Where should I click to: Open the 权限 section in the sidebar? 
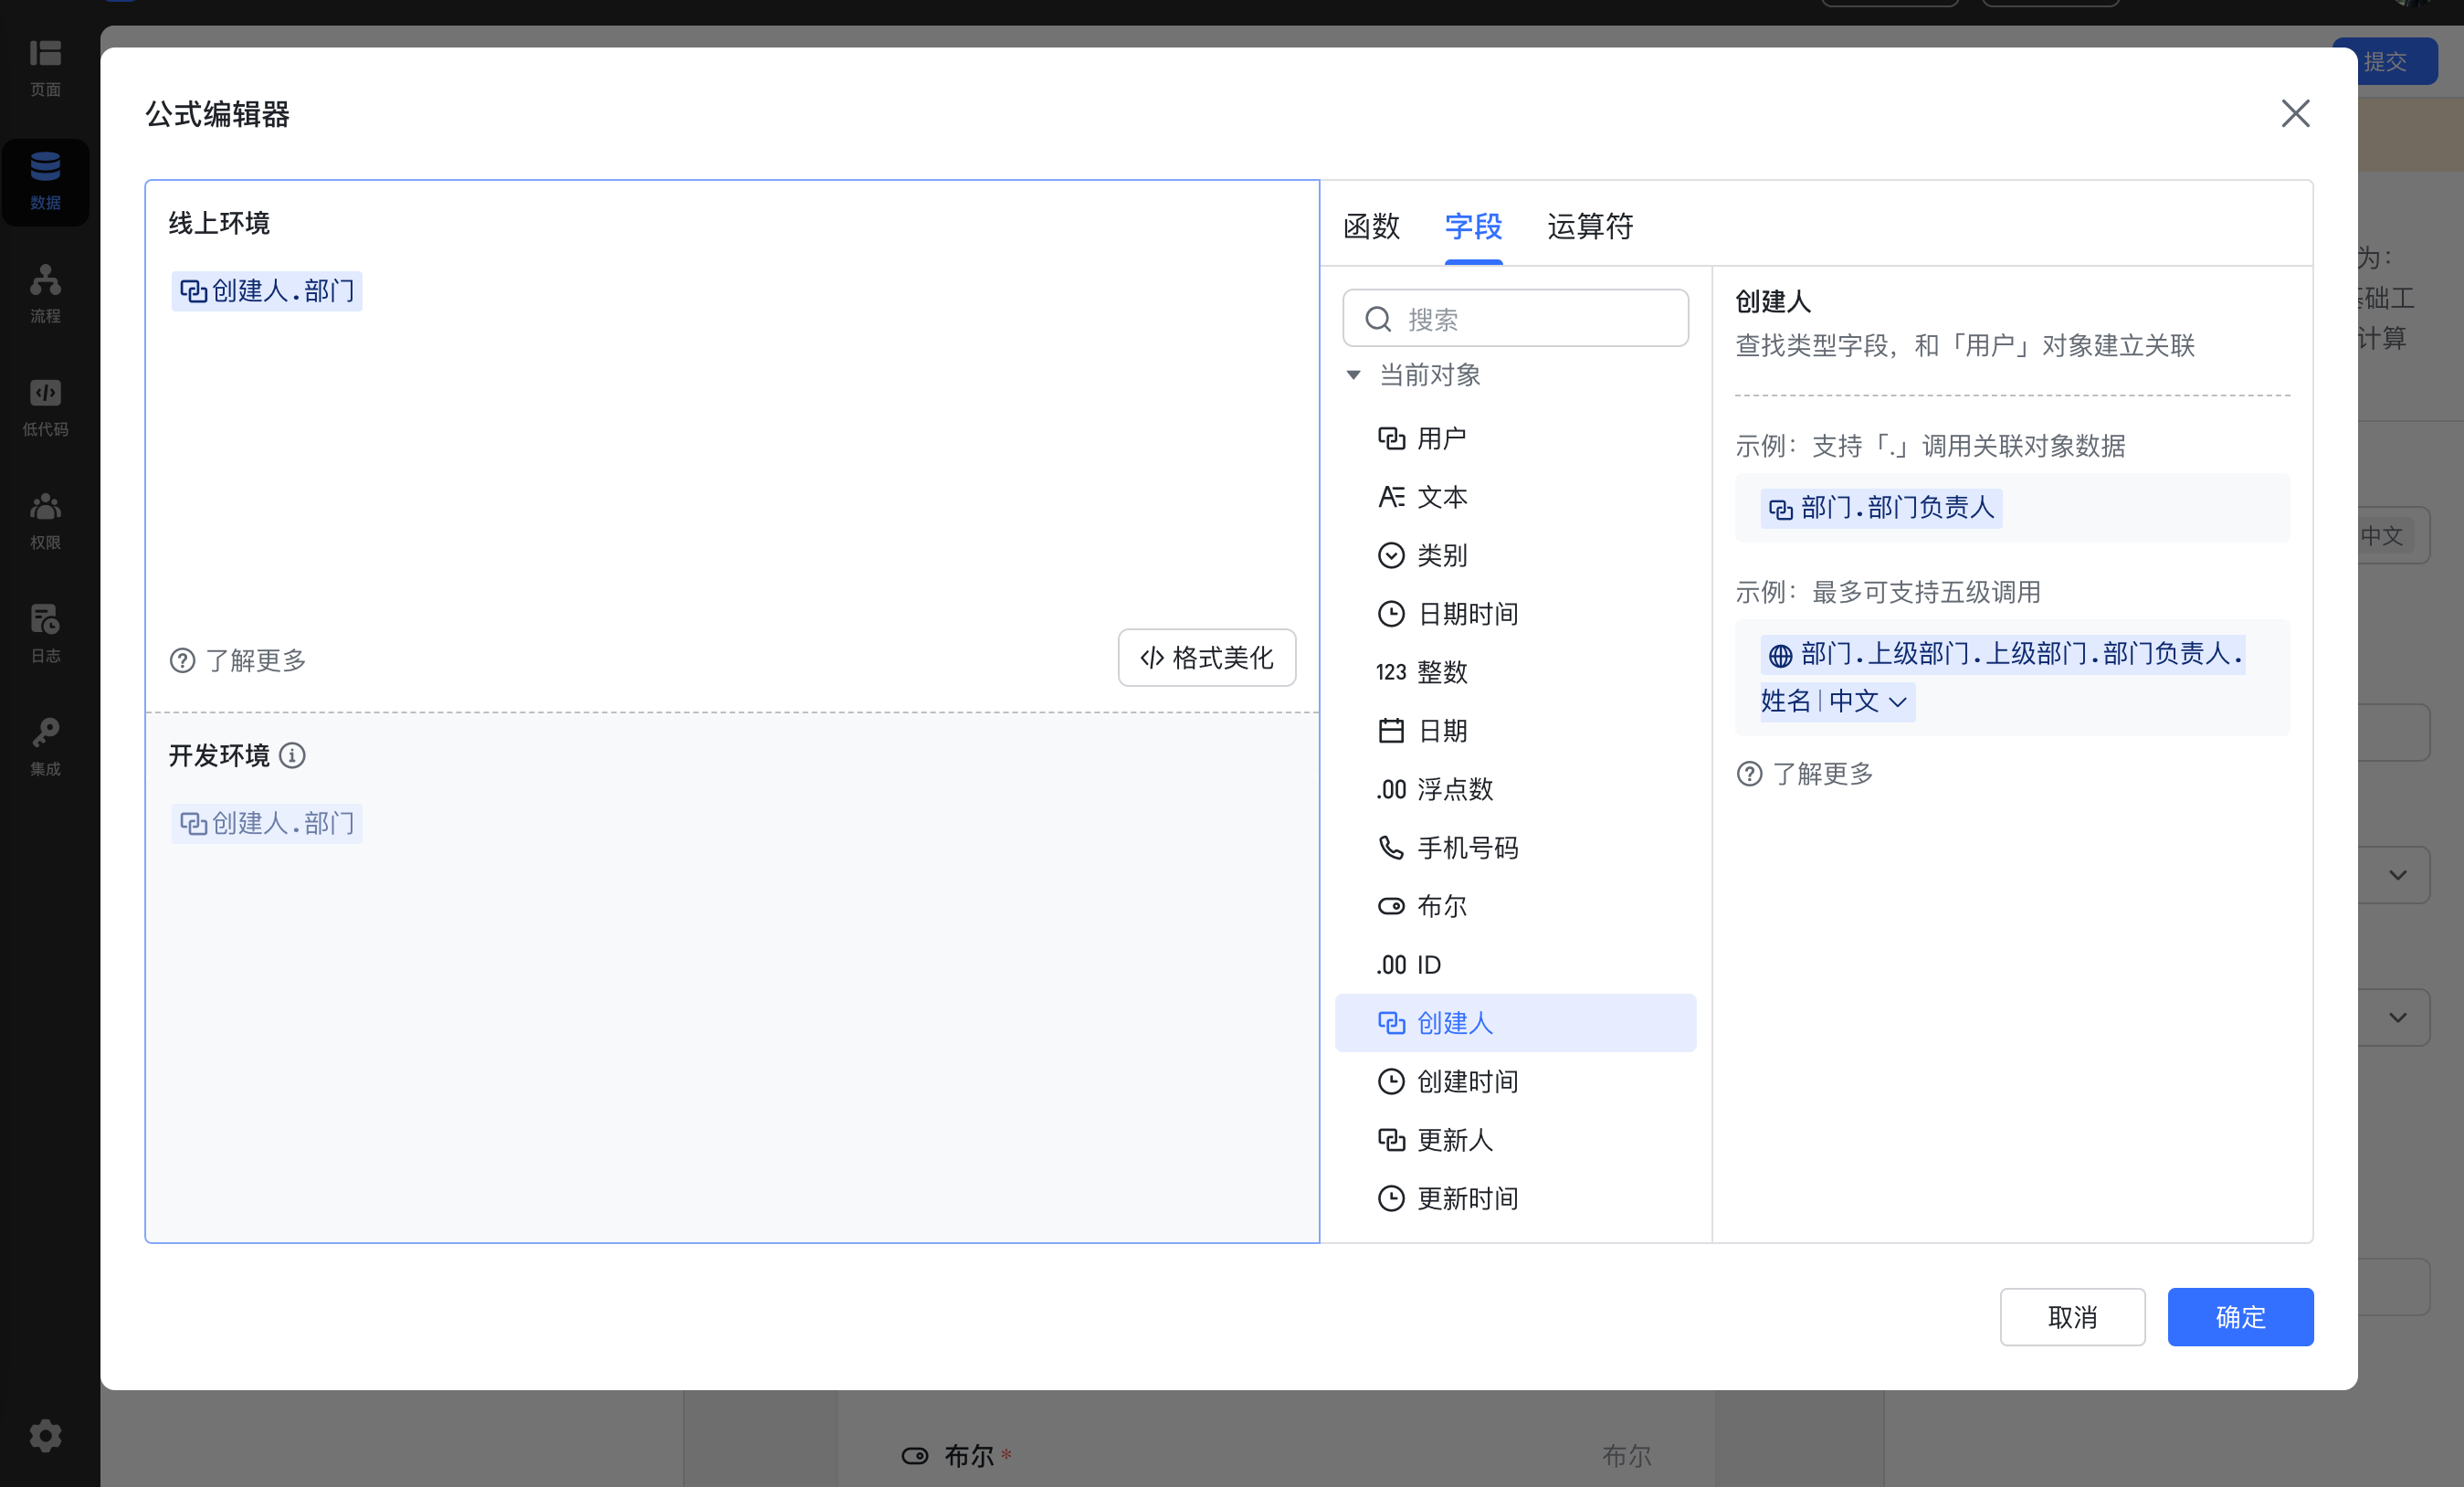(45, 521)
